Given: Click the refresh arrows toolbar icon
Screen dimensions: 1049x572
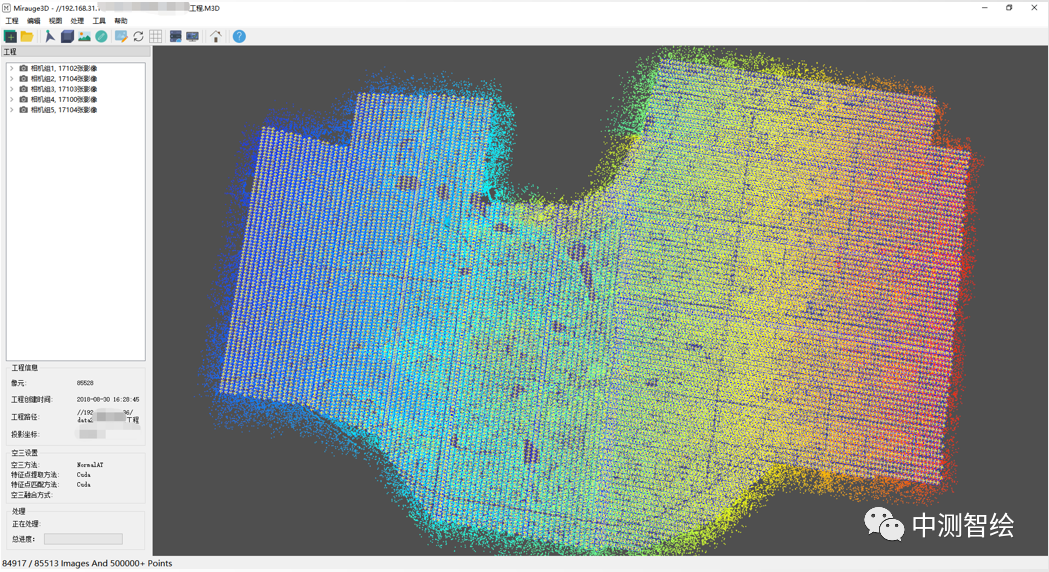Looking at the screenshot, I should click(138, 36).
